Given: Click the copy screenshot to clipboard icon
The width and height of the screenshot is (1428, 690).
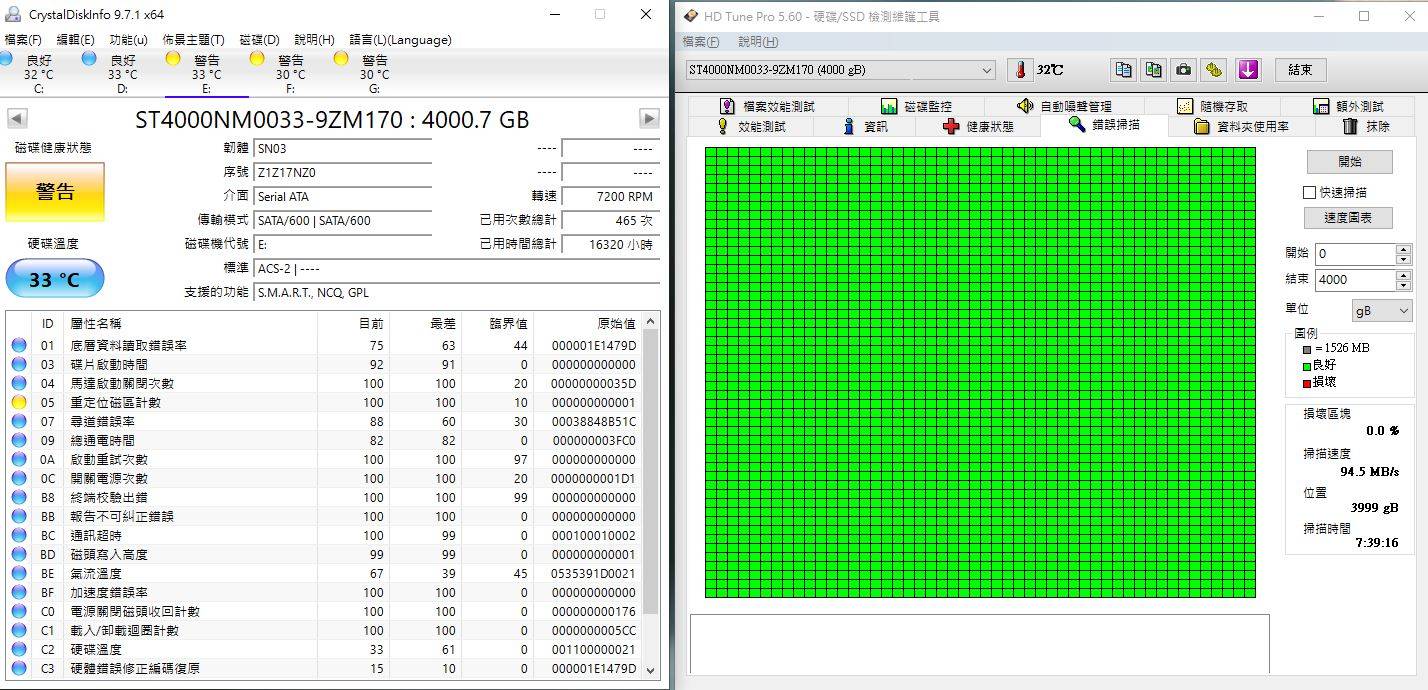Looking at the screenshot, I should pos(1153,70).
